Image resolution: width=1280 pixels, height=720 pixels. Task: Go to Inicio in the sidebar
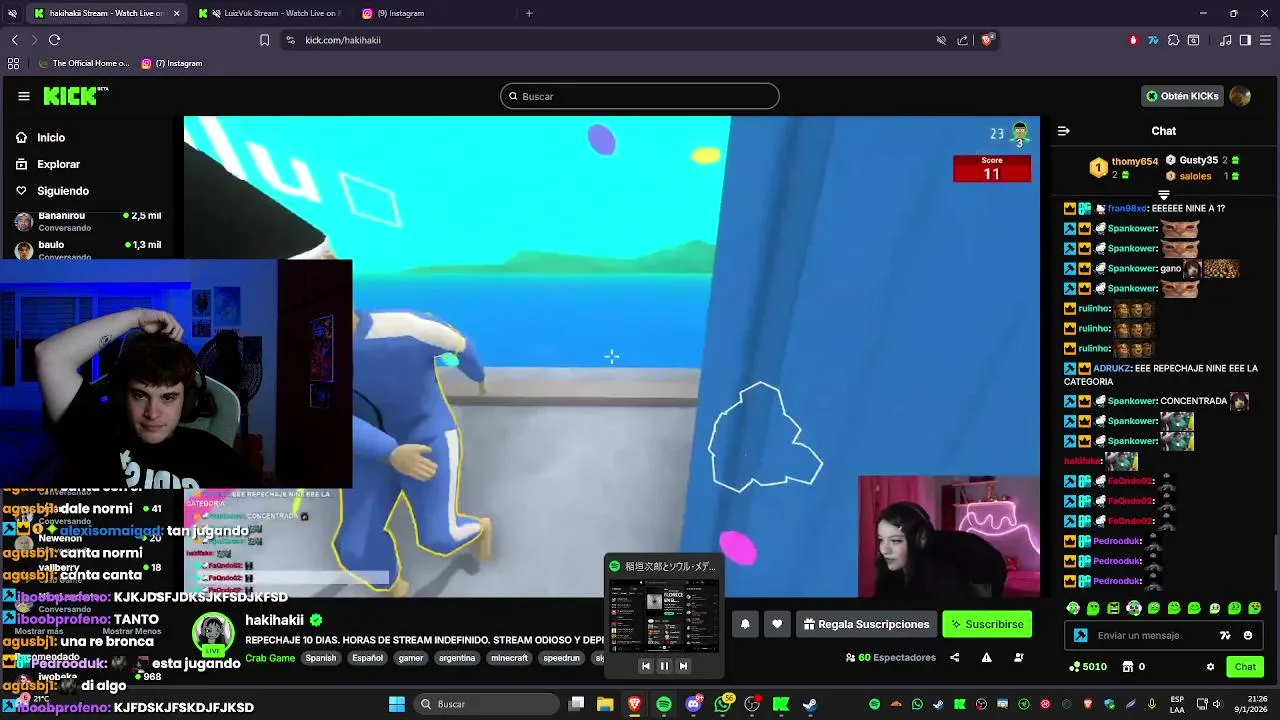51,138
